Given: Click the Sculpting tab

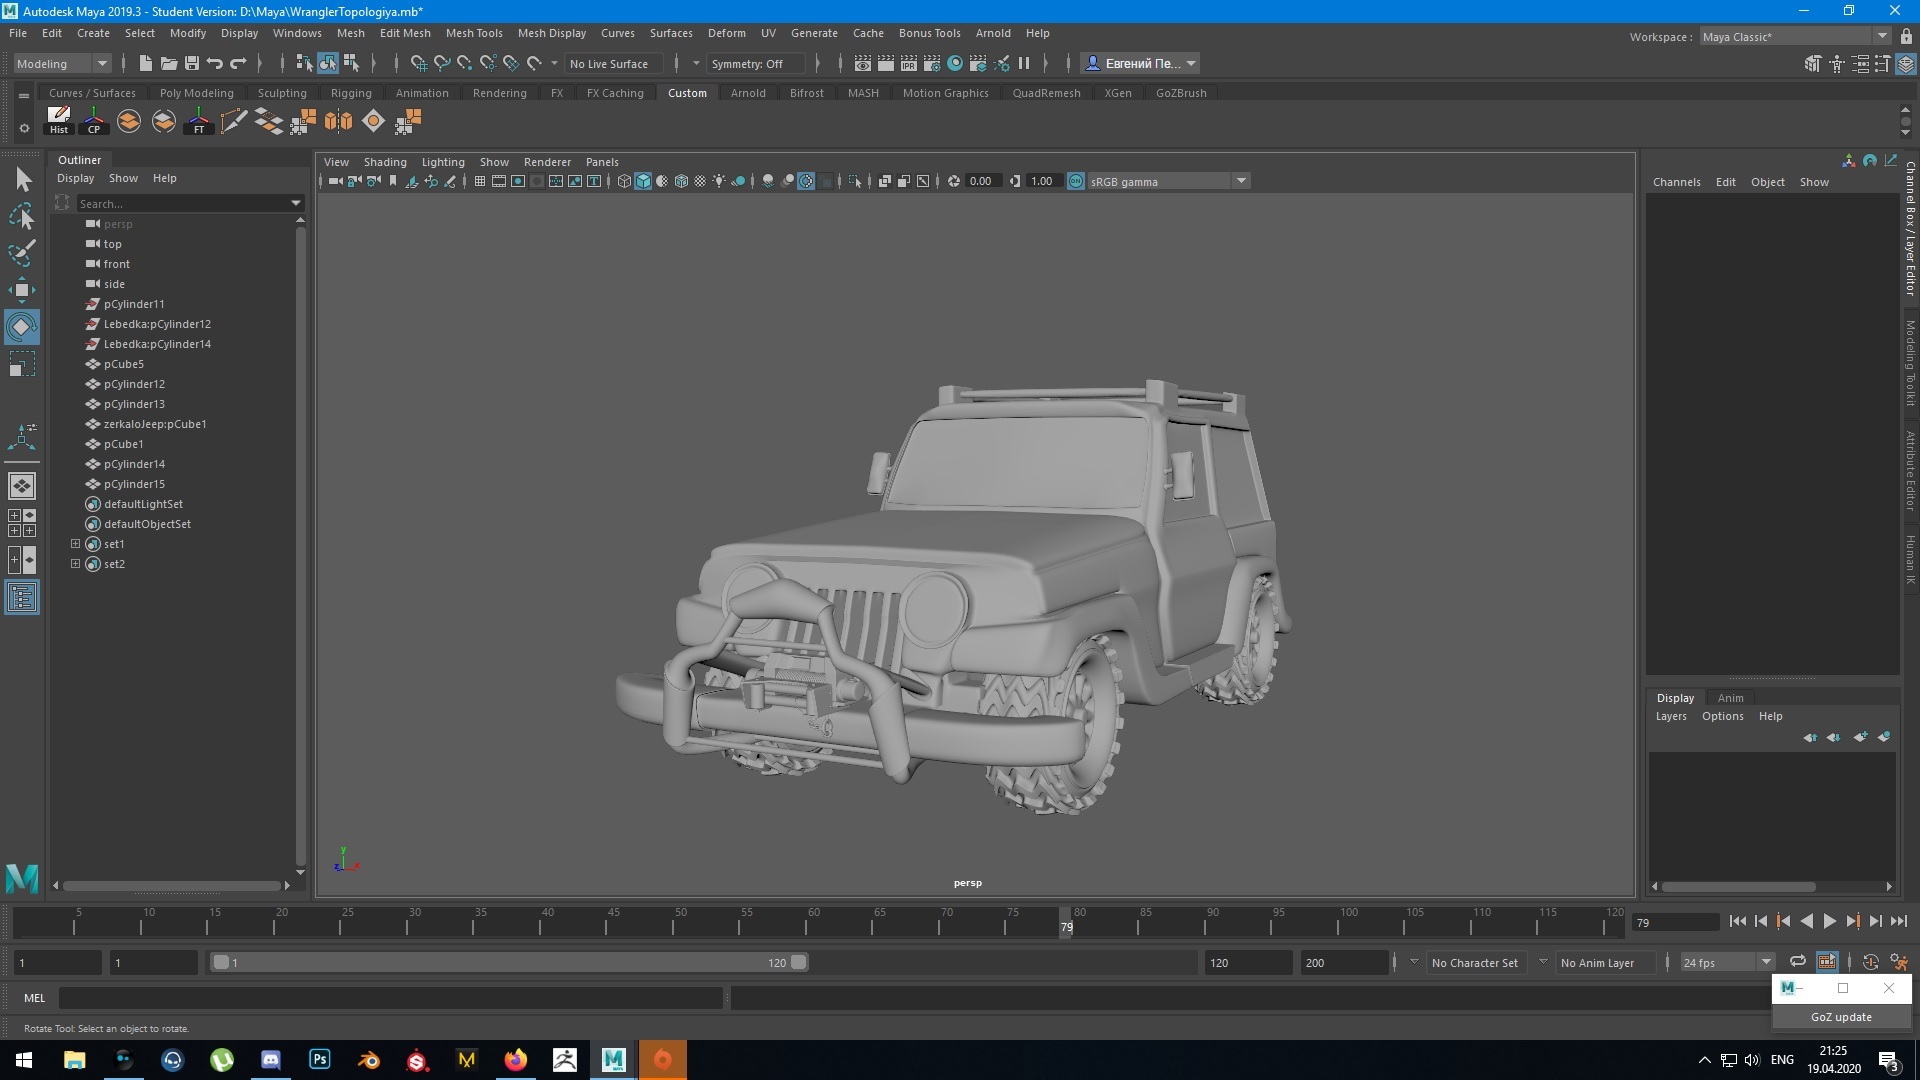Looking at the screenshot, I should (x=281, y=92).
